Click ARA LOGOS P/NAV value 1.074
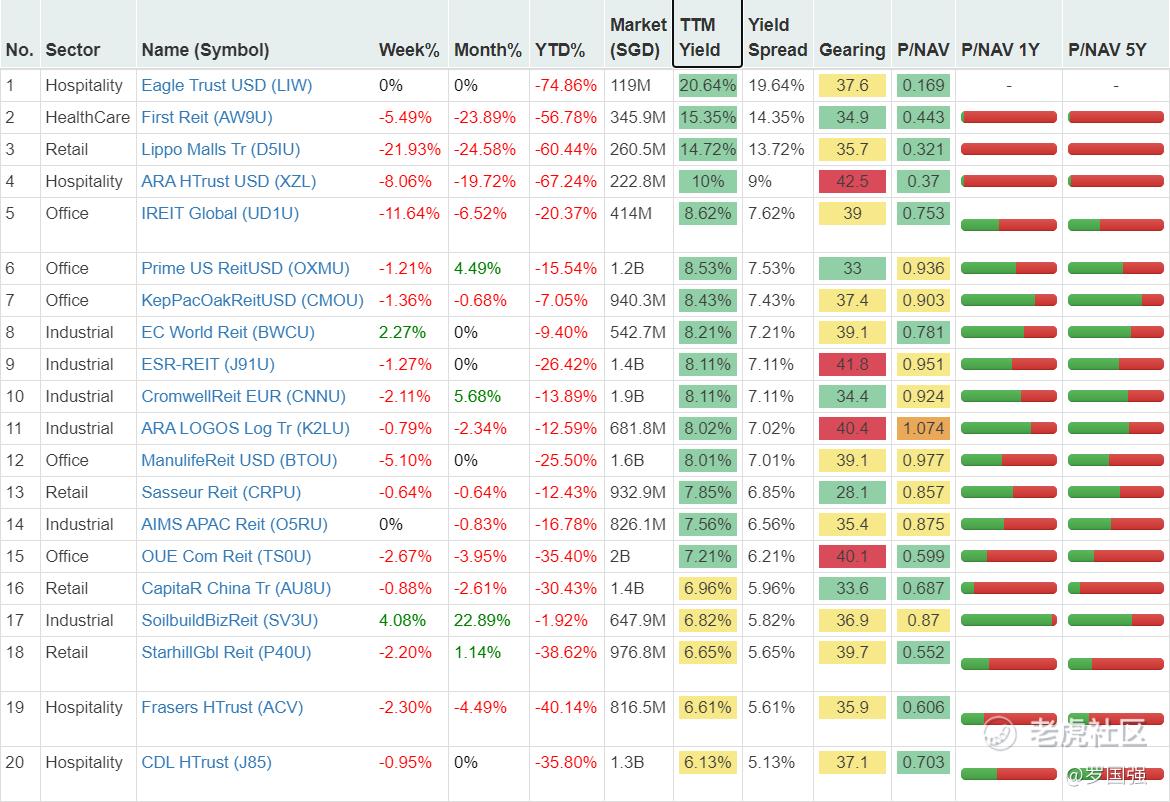The image size is (1170, 802). pos(923,428)
